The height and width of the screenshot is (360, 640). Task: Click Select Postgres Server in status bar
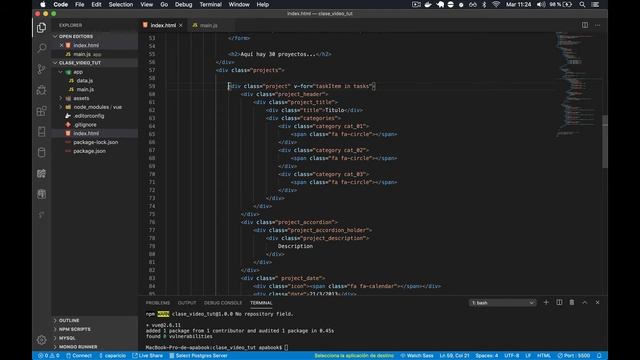(x=198, y=356)
